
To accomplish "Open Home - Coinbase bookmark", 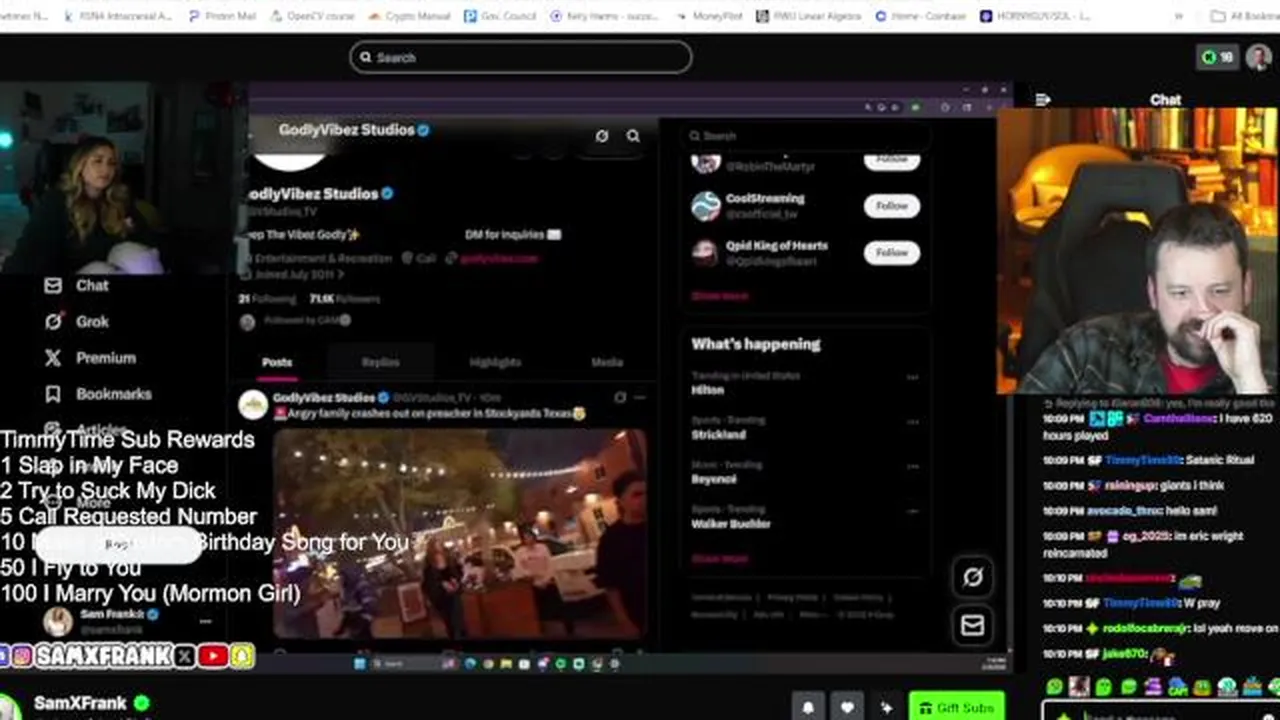I will [919, 16].
